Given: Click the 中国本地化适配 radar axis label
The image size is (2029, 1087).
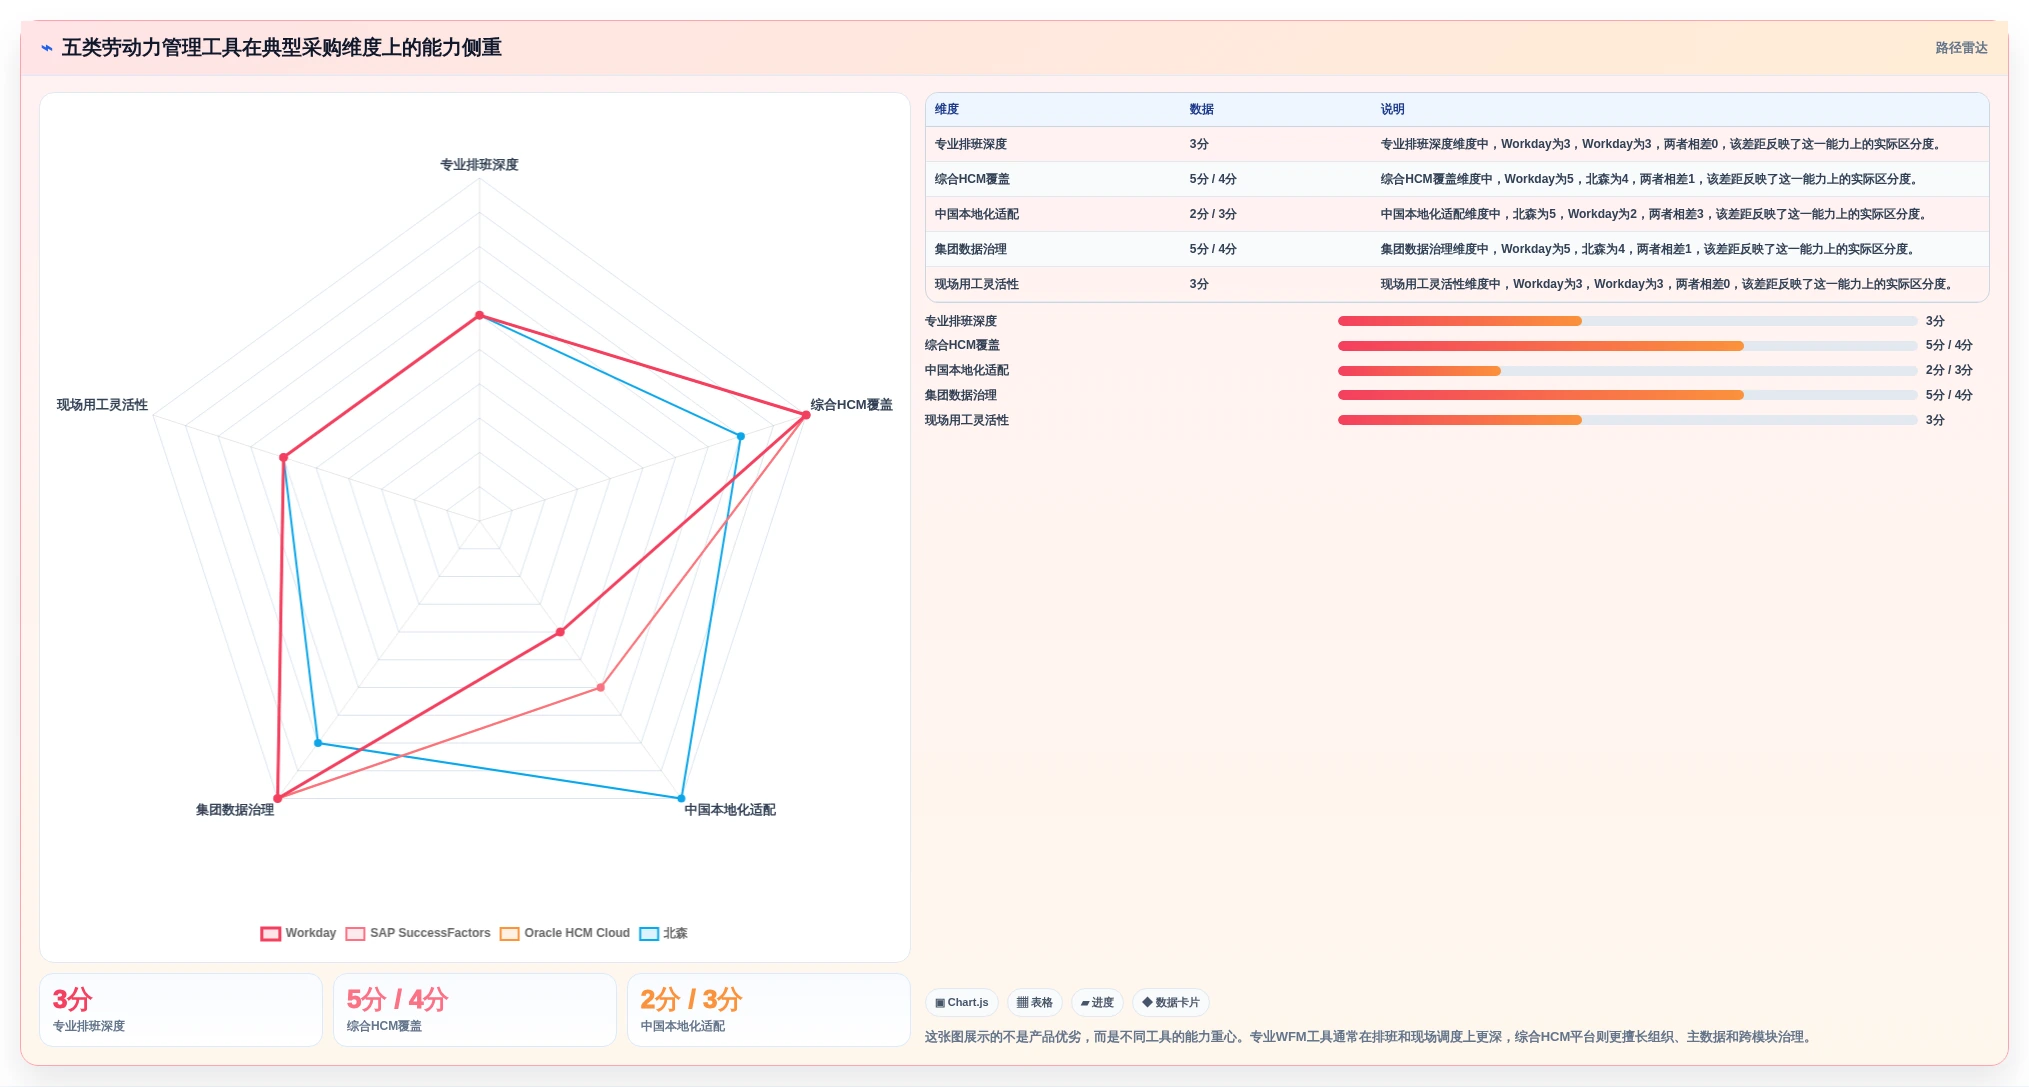Looking at the screenshot, I should click(x=730, y=810).
